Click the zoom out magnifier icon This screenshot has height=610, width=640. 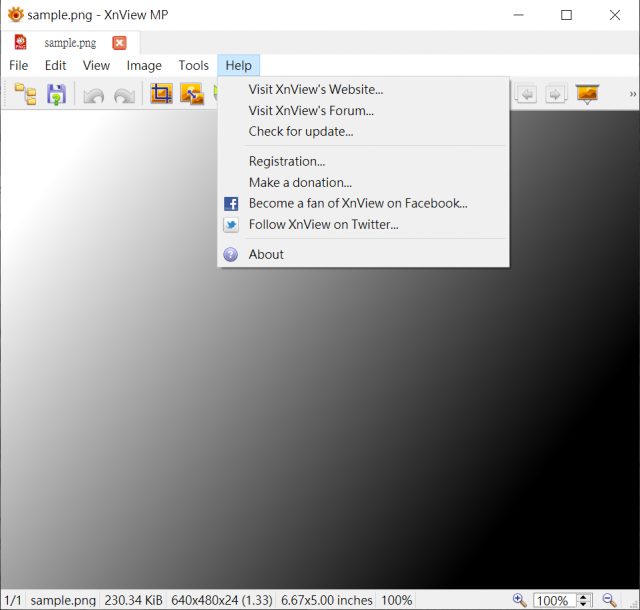point(609,600)
